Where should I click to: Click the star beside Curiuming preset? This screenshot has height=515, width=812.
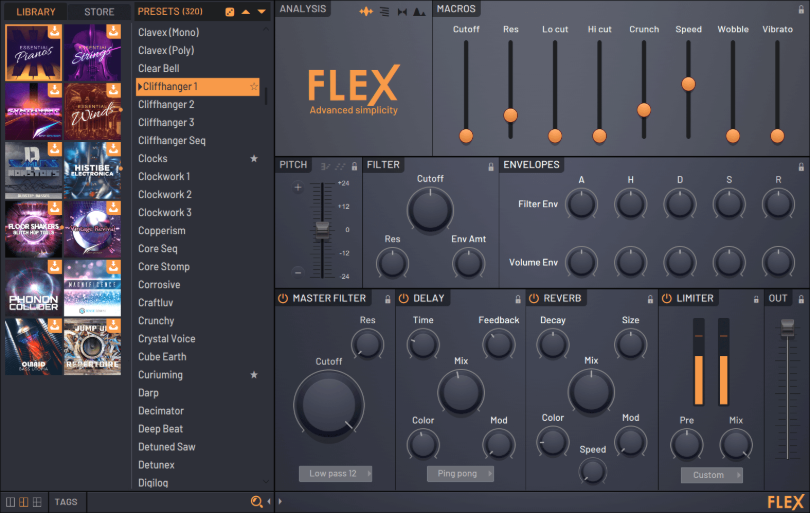pos(254,375)
